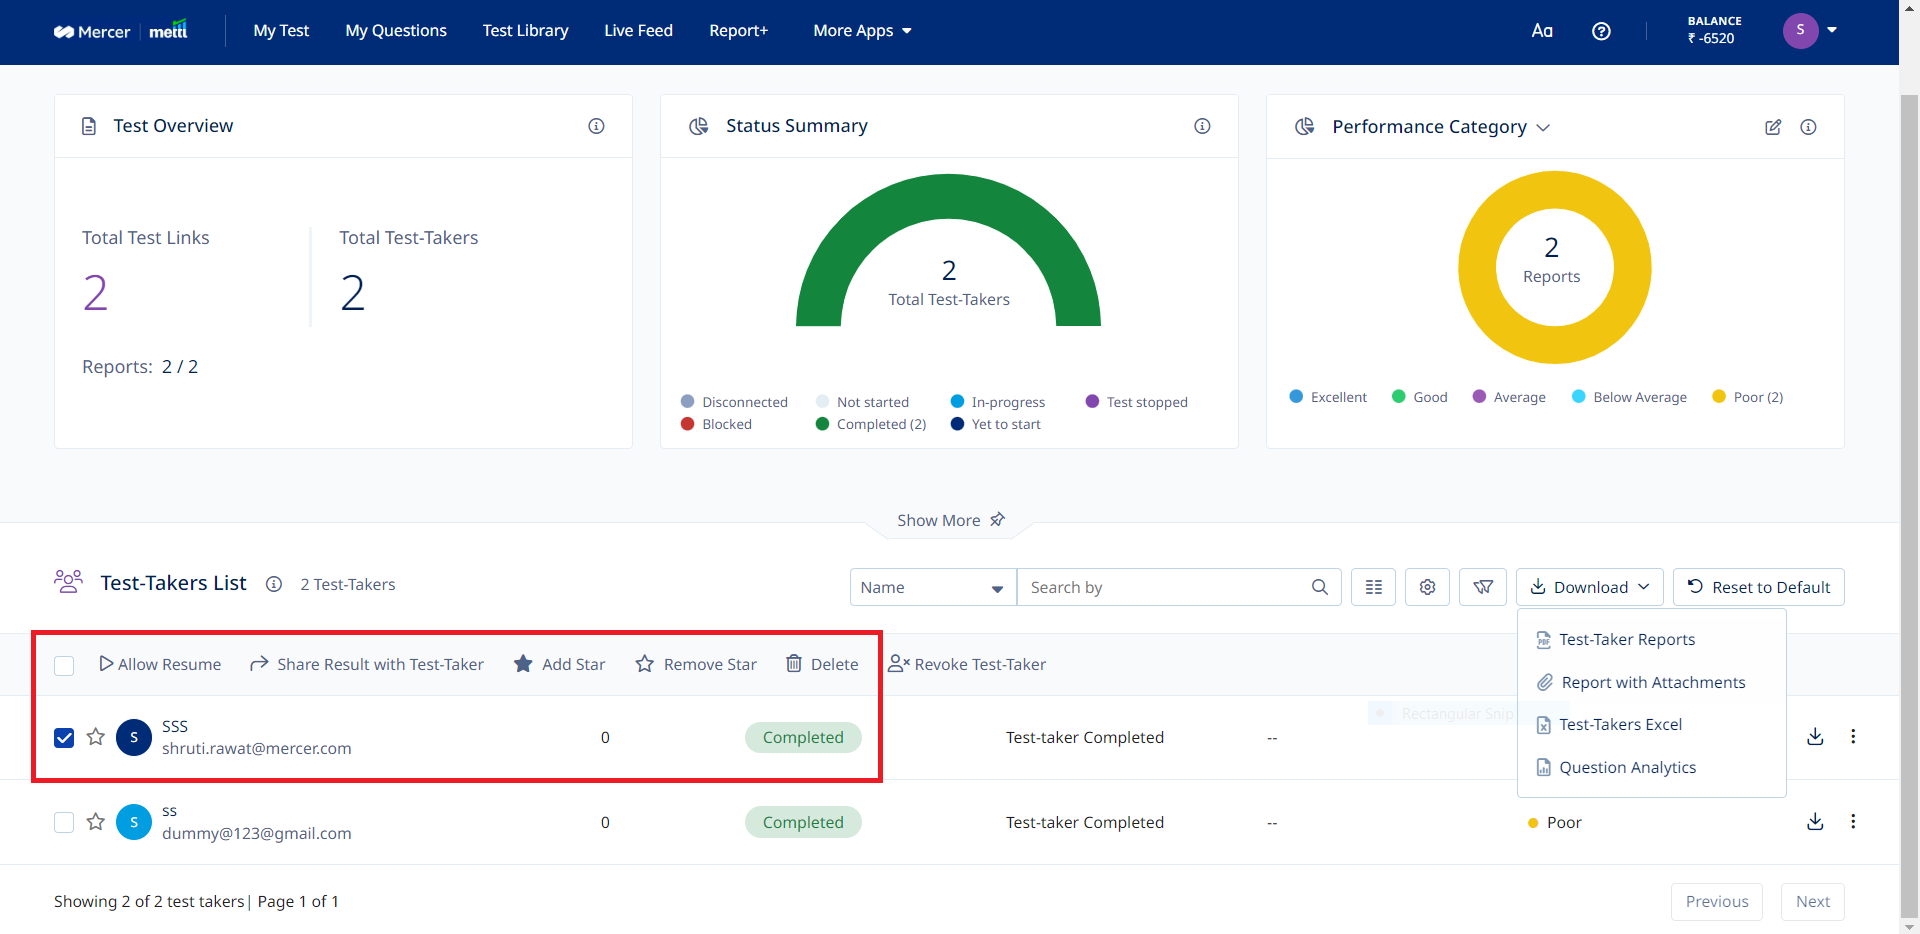Click Revoke Test-Taker action
This screenshot has width=1920, height=934.
tap(967, 664)
